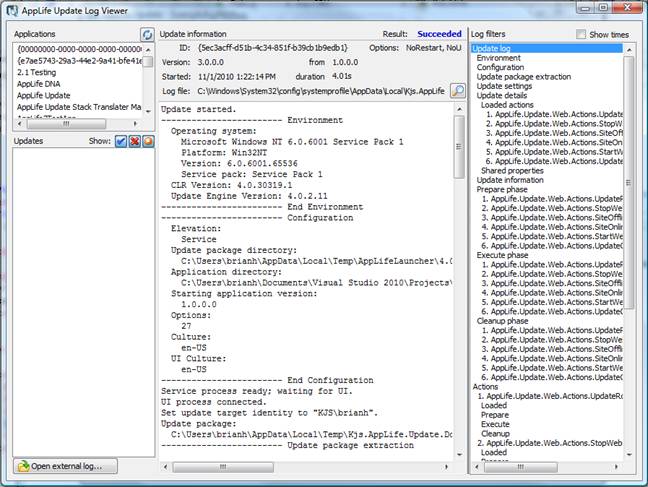Select Execute phase filter
Viewport: 648px width, 487px height.
pyautogui.click(x=502, y=255)
